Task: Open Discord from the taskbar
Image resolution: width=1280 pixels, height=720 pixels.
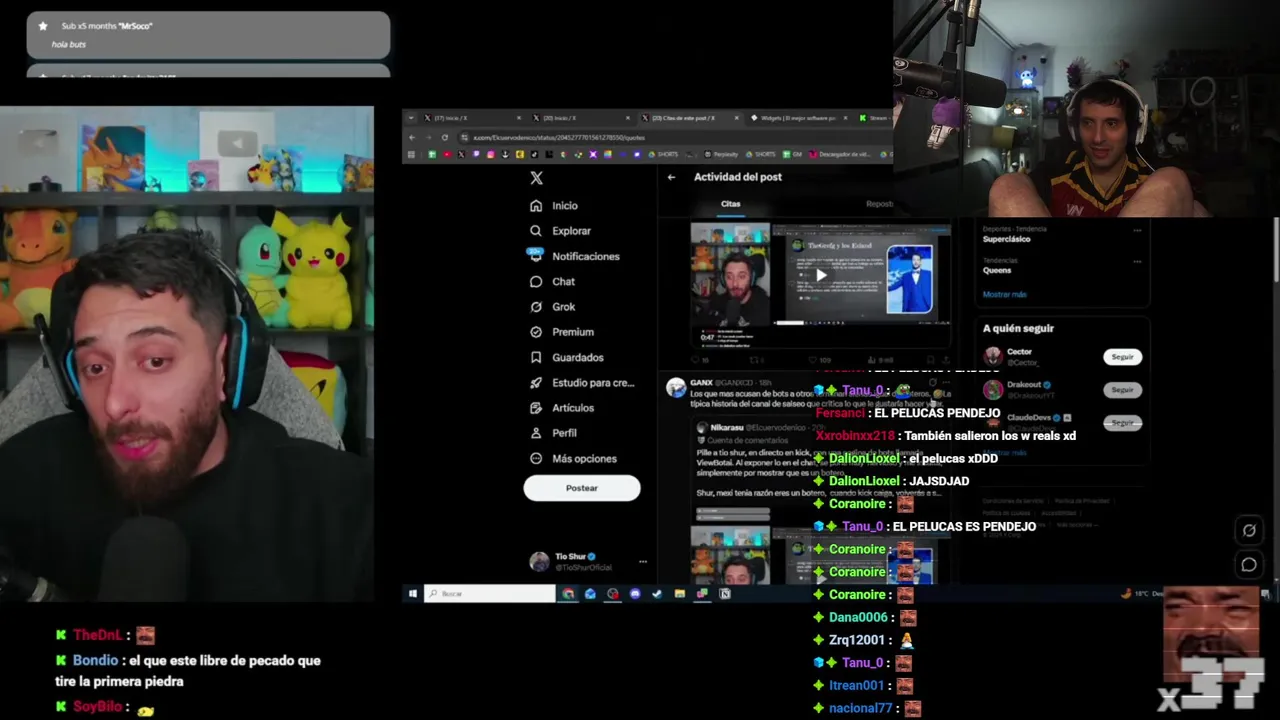Action: pyautogui.click(x=635, y=594)
